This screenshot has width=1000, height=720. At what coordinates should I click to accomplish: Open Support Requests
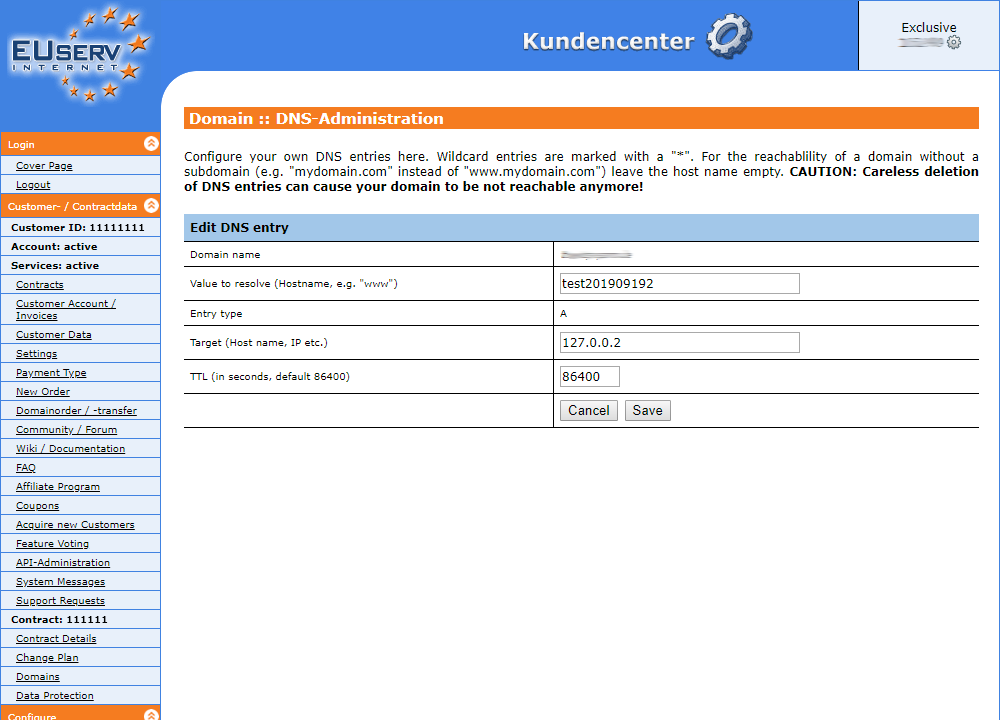point(61,601)
